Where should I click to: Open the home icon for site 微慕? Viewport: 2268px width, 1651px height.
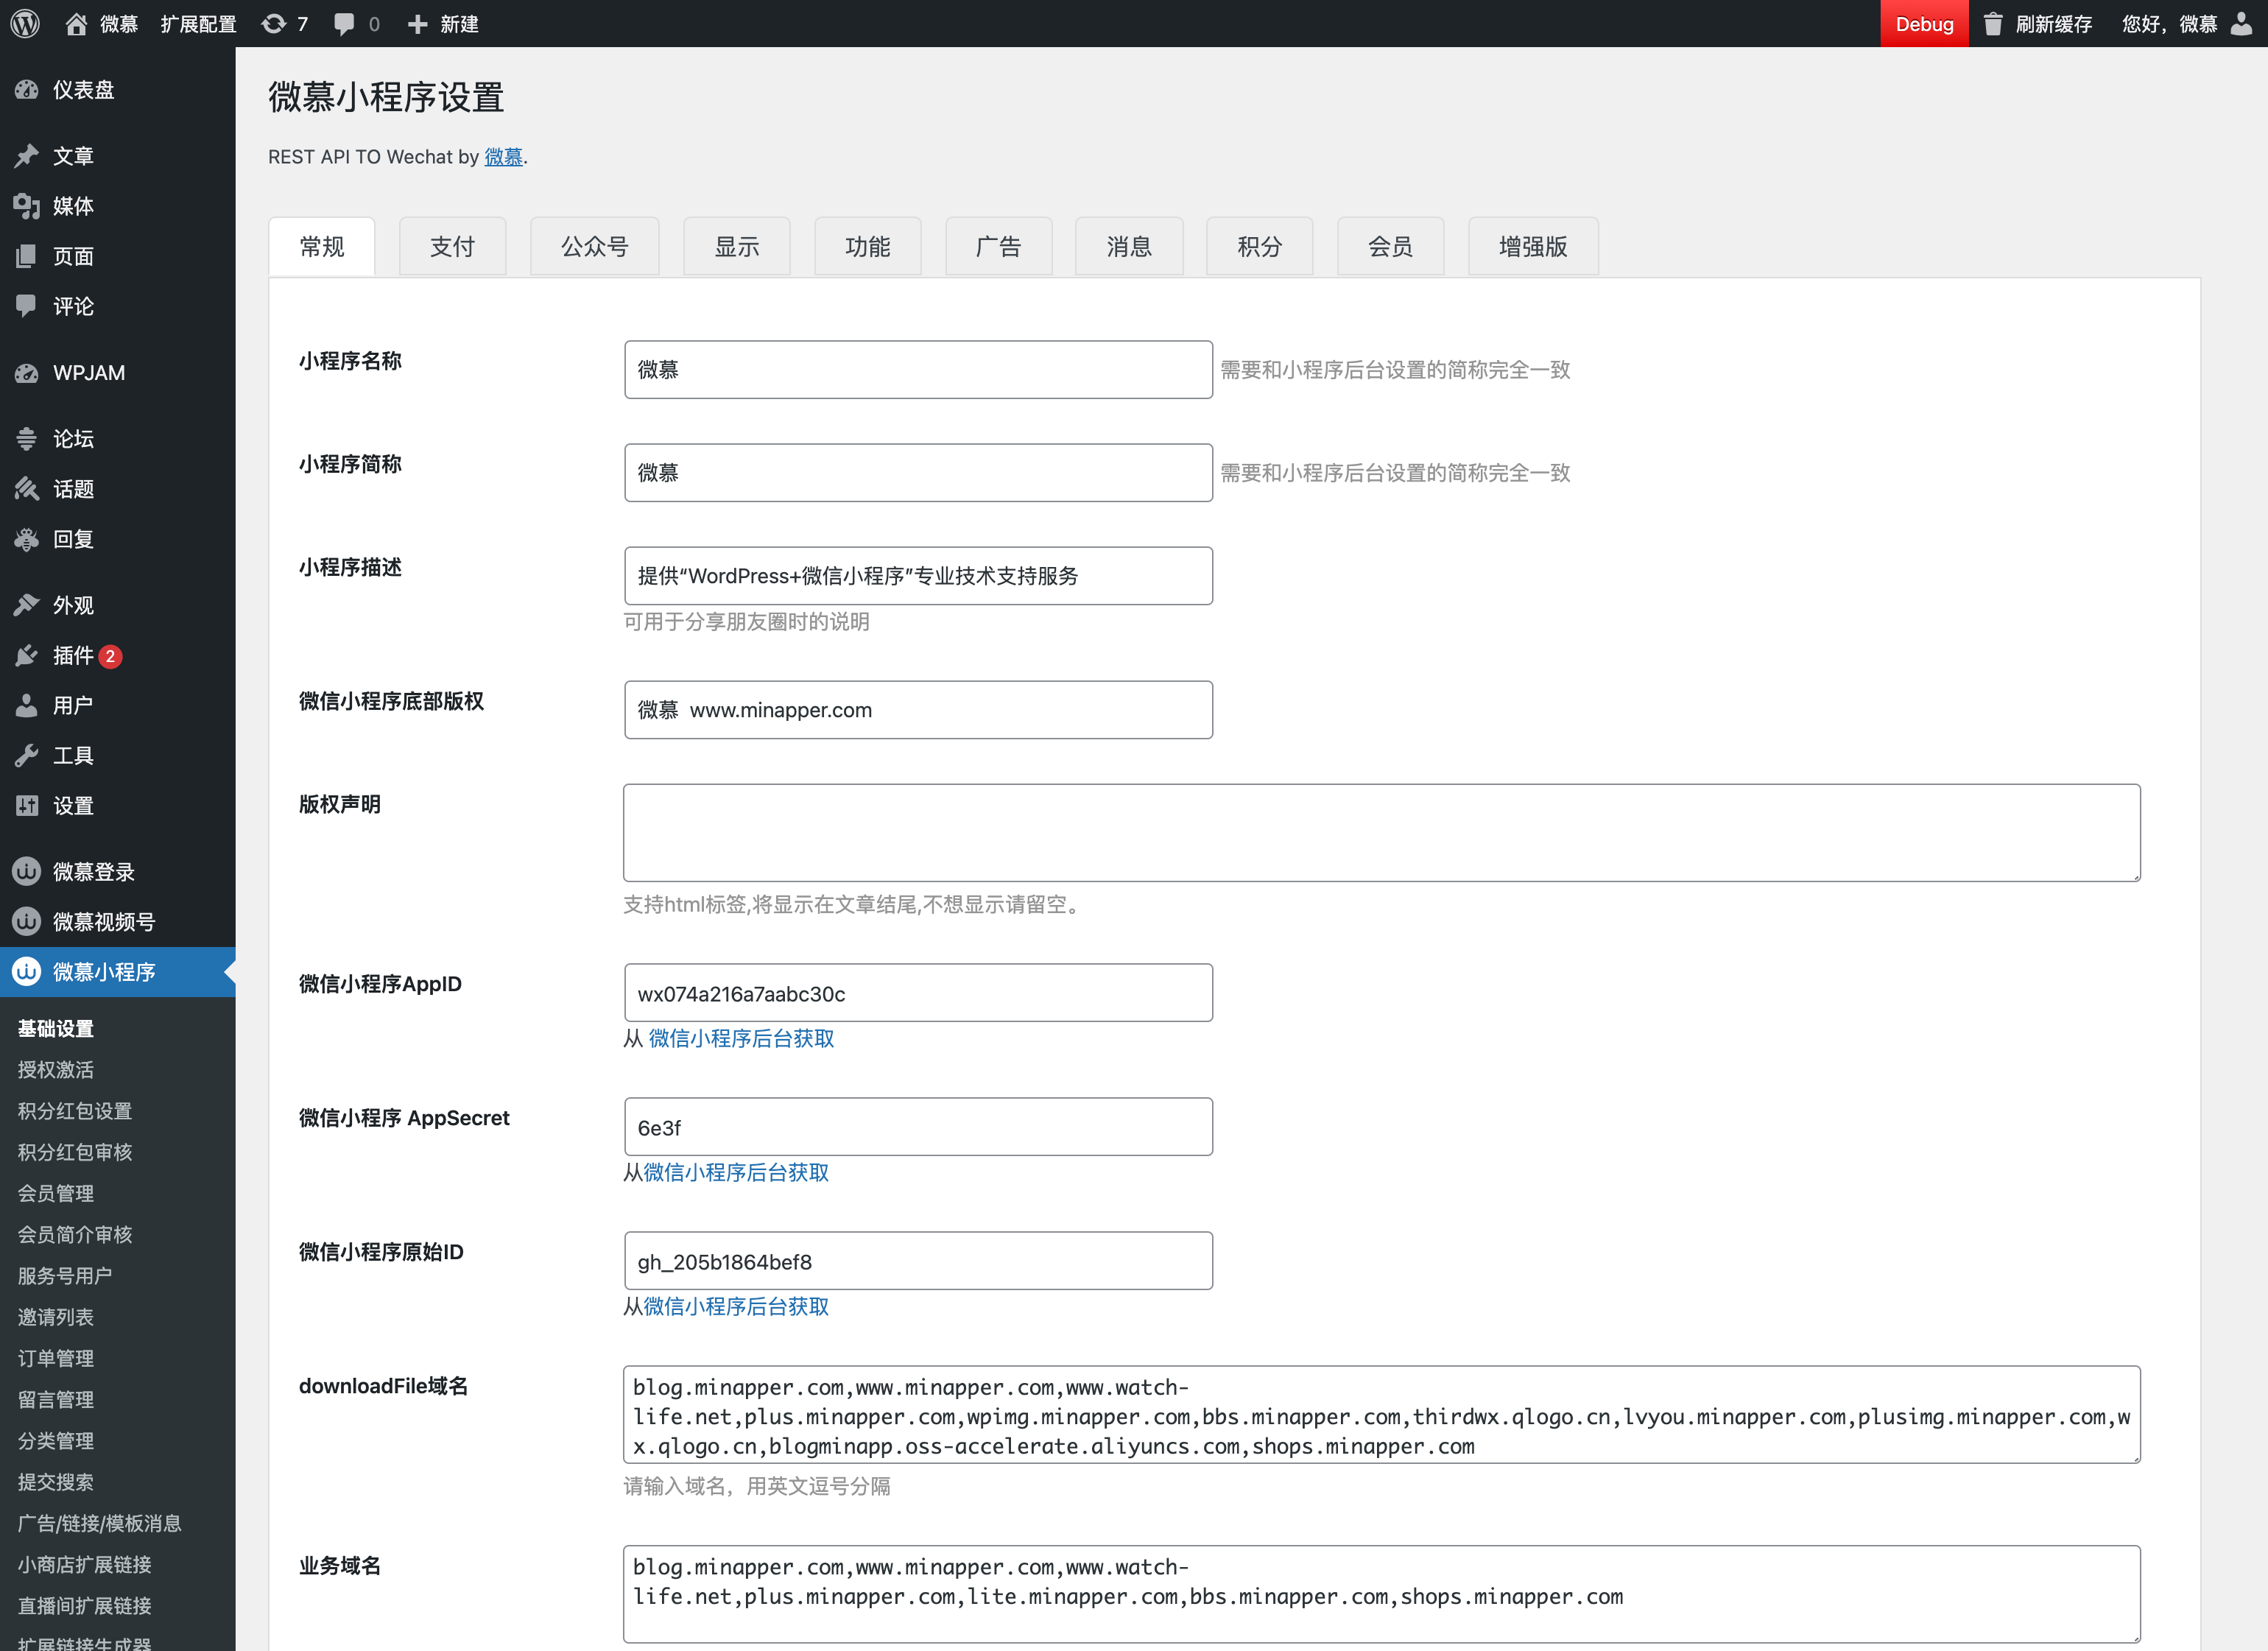[76, 24]
